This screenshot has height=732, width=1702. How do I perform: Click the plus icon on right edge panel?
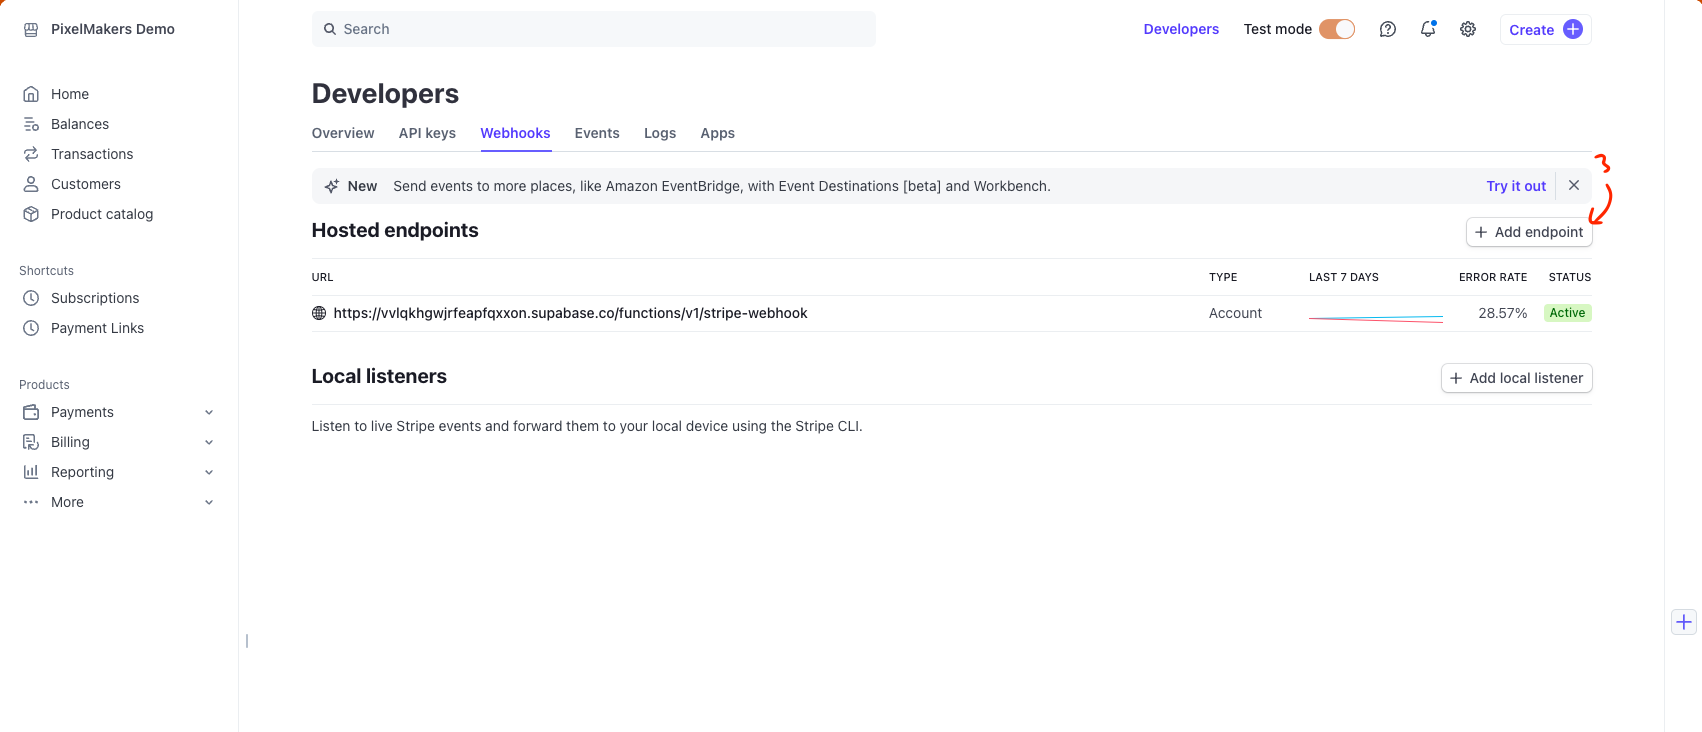(1684, 622)
